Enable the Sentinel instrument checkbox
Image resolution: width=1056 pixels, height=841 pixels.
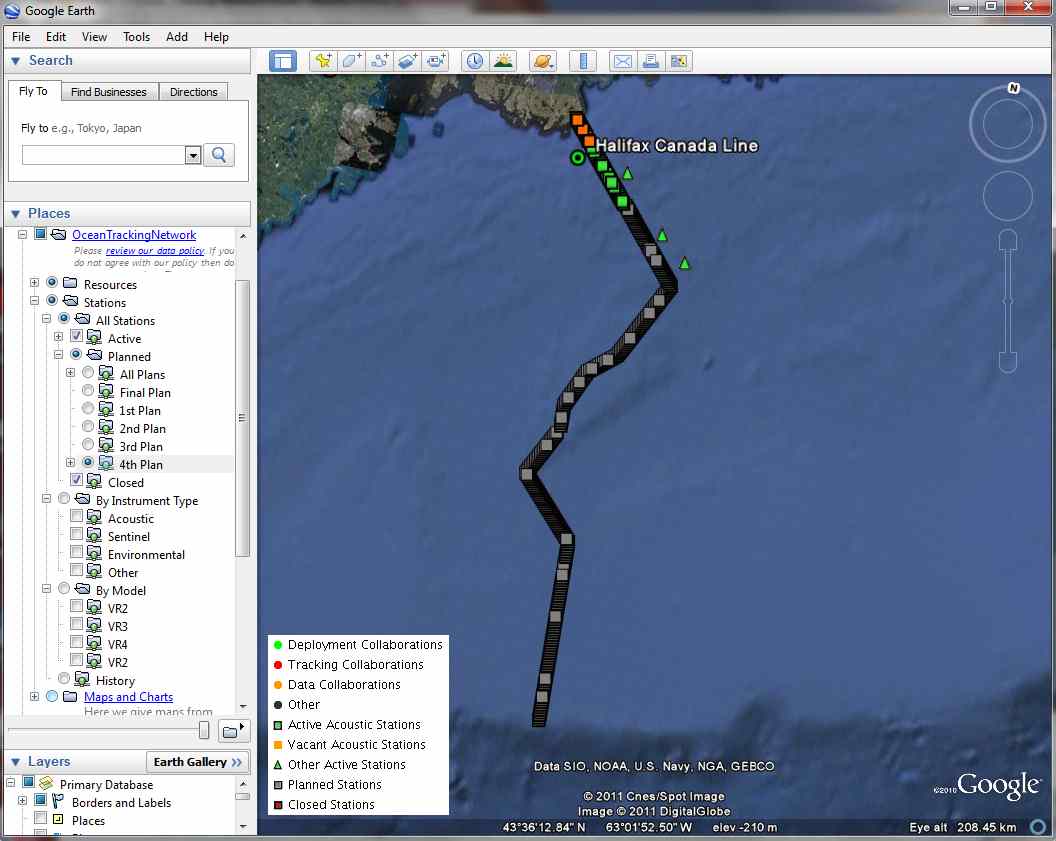point(77,534)
